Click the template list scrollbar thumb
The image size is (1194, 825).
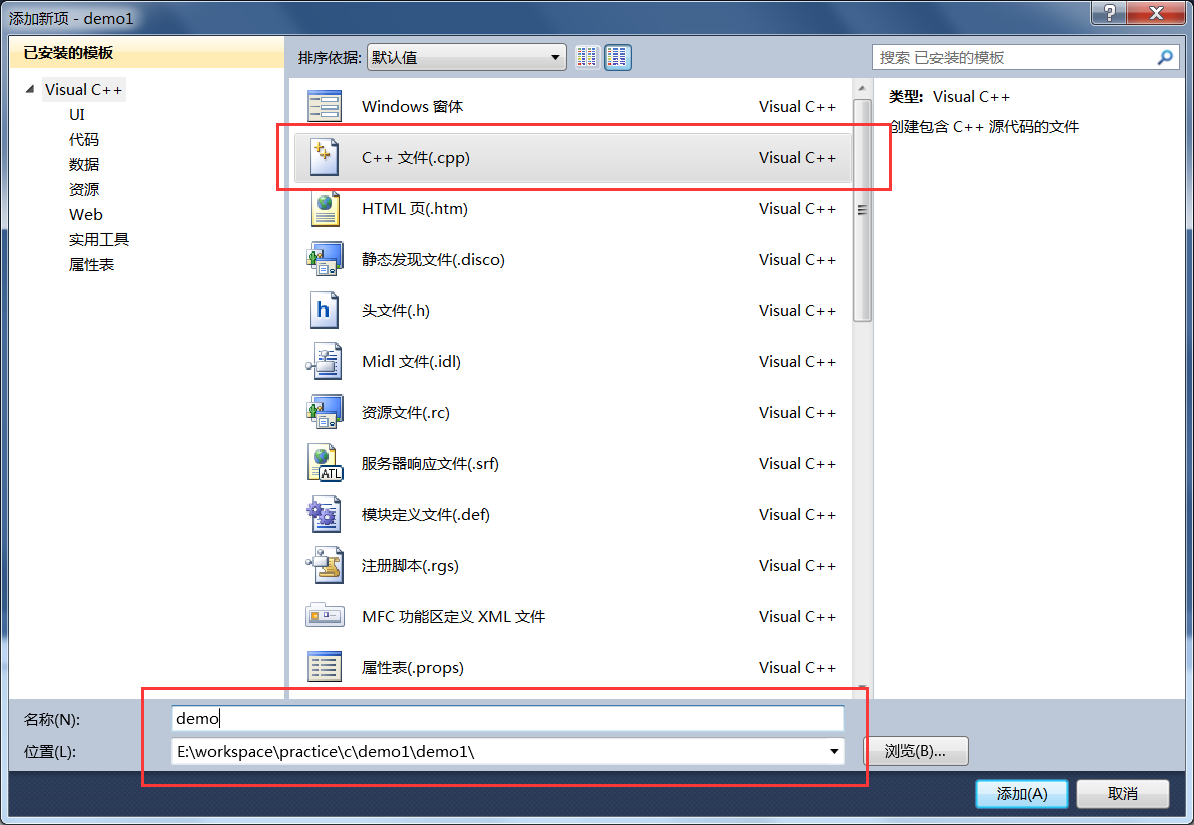click(862, 210)
